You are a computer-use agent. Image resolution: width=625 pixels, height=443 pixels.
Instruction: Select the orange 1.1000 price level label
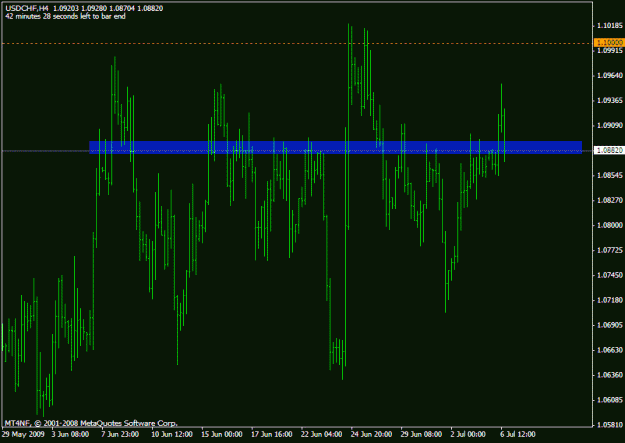(608, 42)
